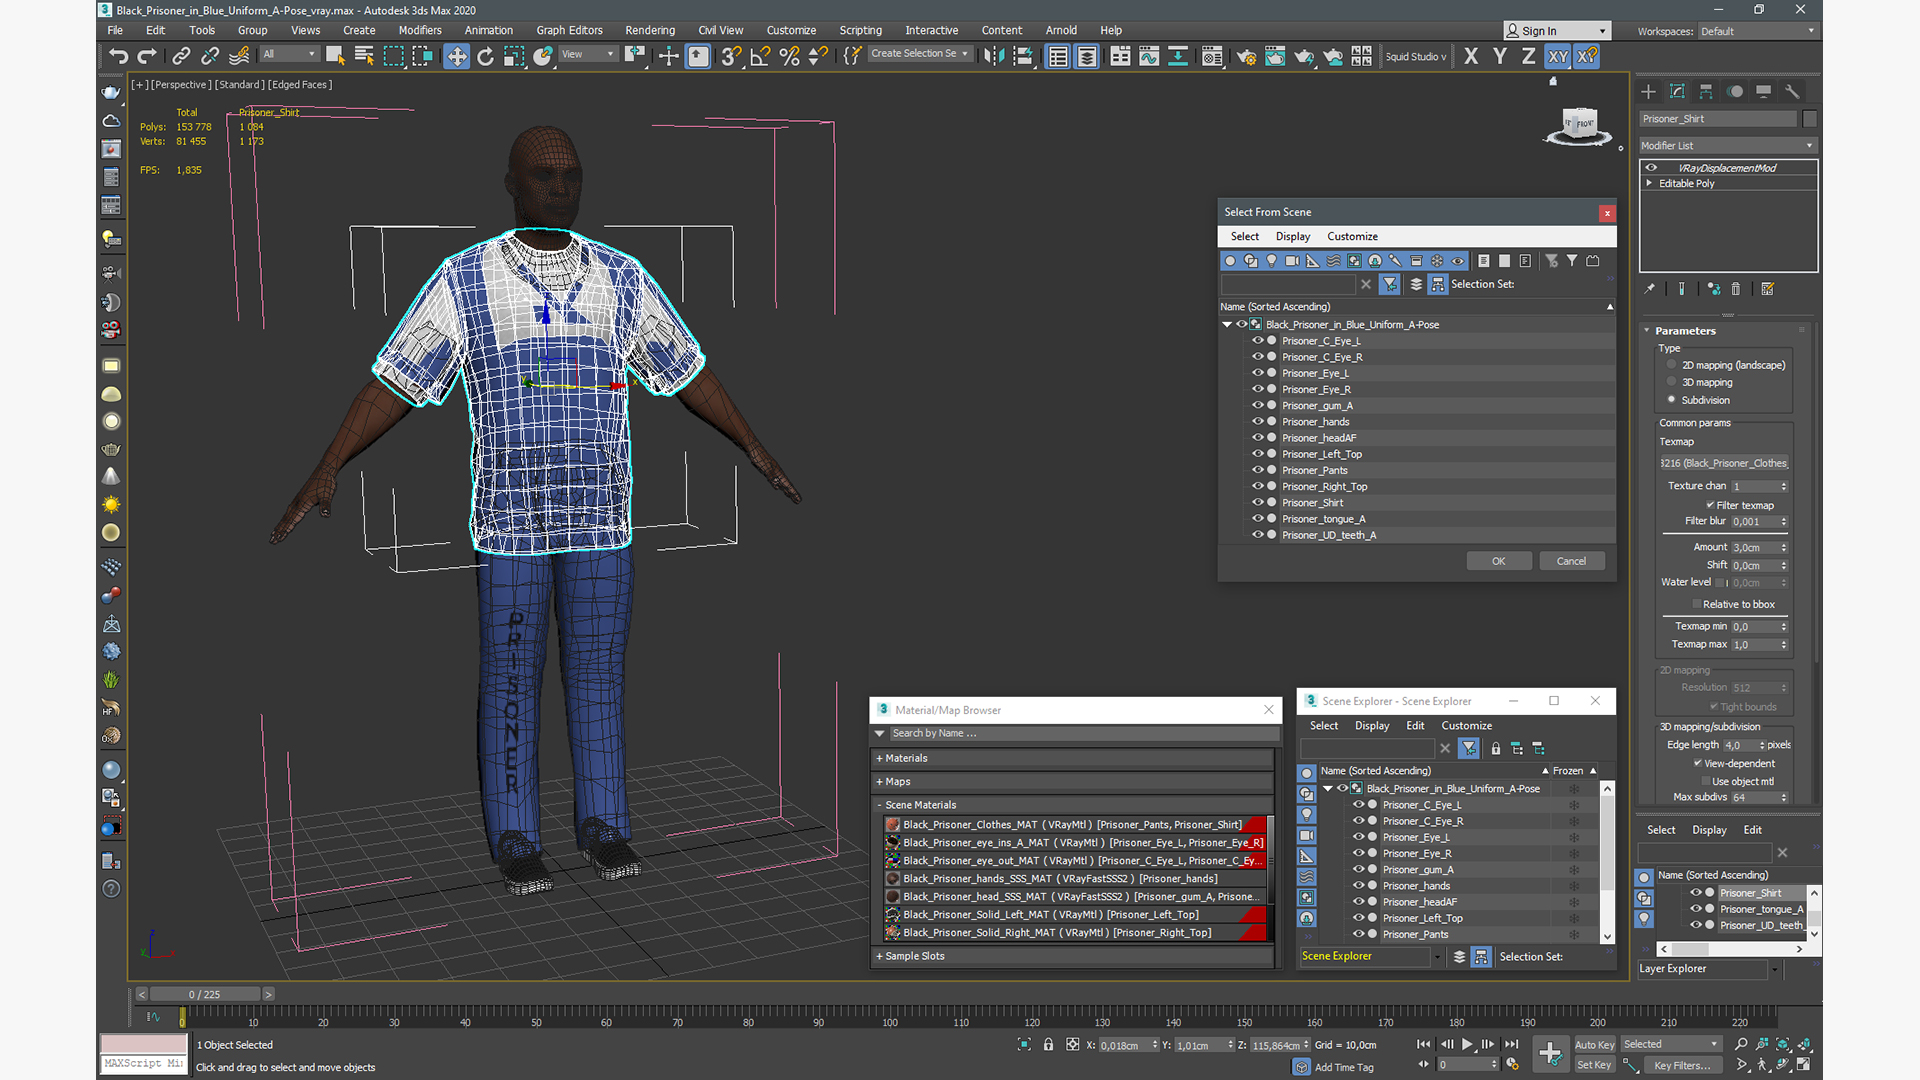Switch to the Hierarchy command panel tab
The width and height of the screenshot is (1920, 1080).
coord(1706,91)
